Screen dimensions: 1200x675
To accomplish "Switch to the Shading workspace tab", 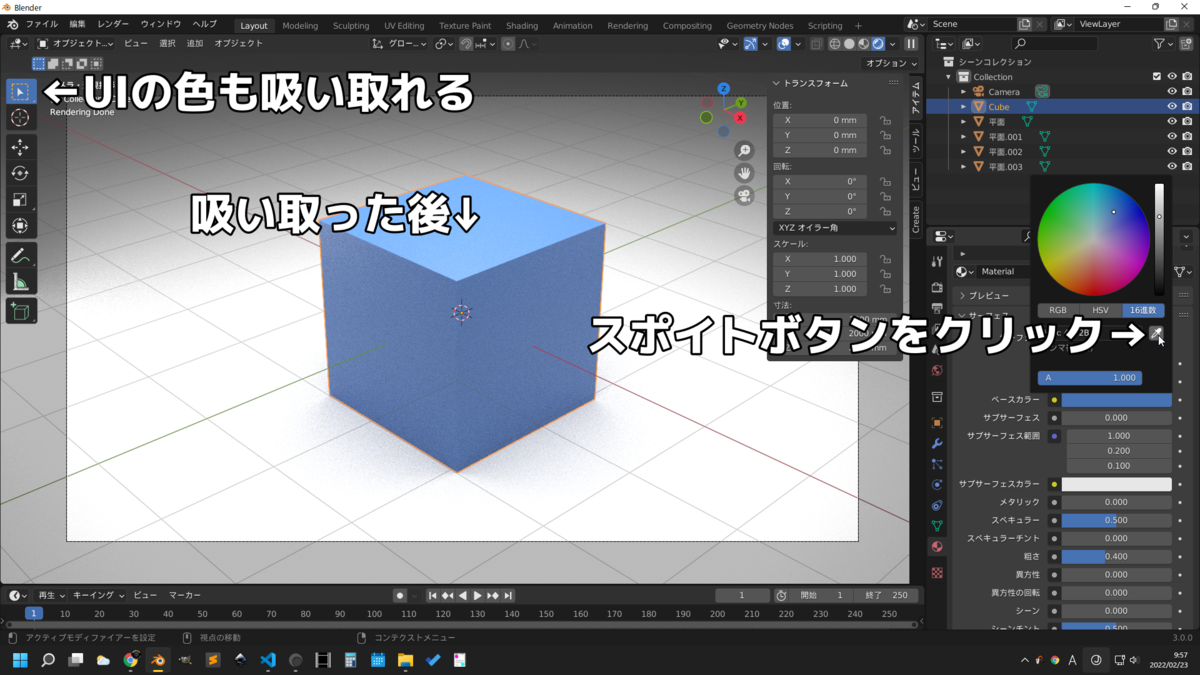I will [x=521, y=26].
